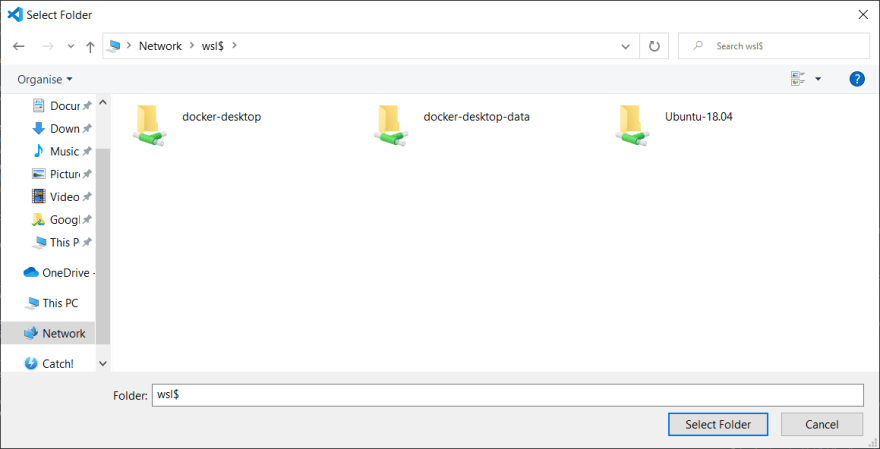Focus the Folder name input field
The width and height of the screenshot is (880, 449).
coord(507,395)
